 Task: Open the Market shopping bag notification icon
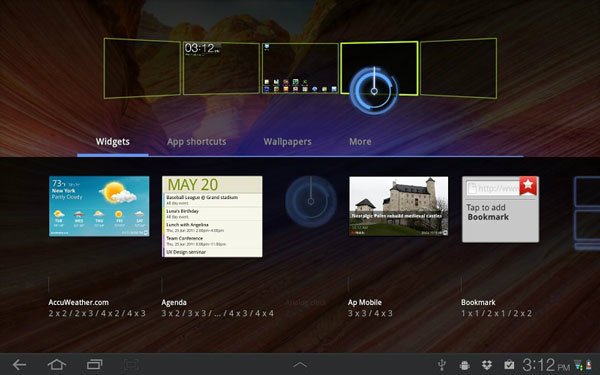(509, 365)
